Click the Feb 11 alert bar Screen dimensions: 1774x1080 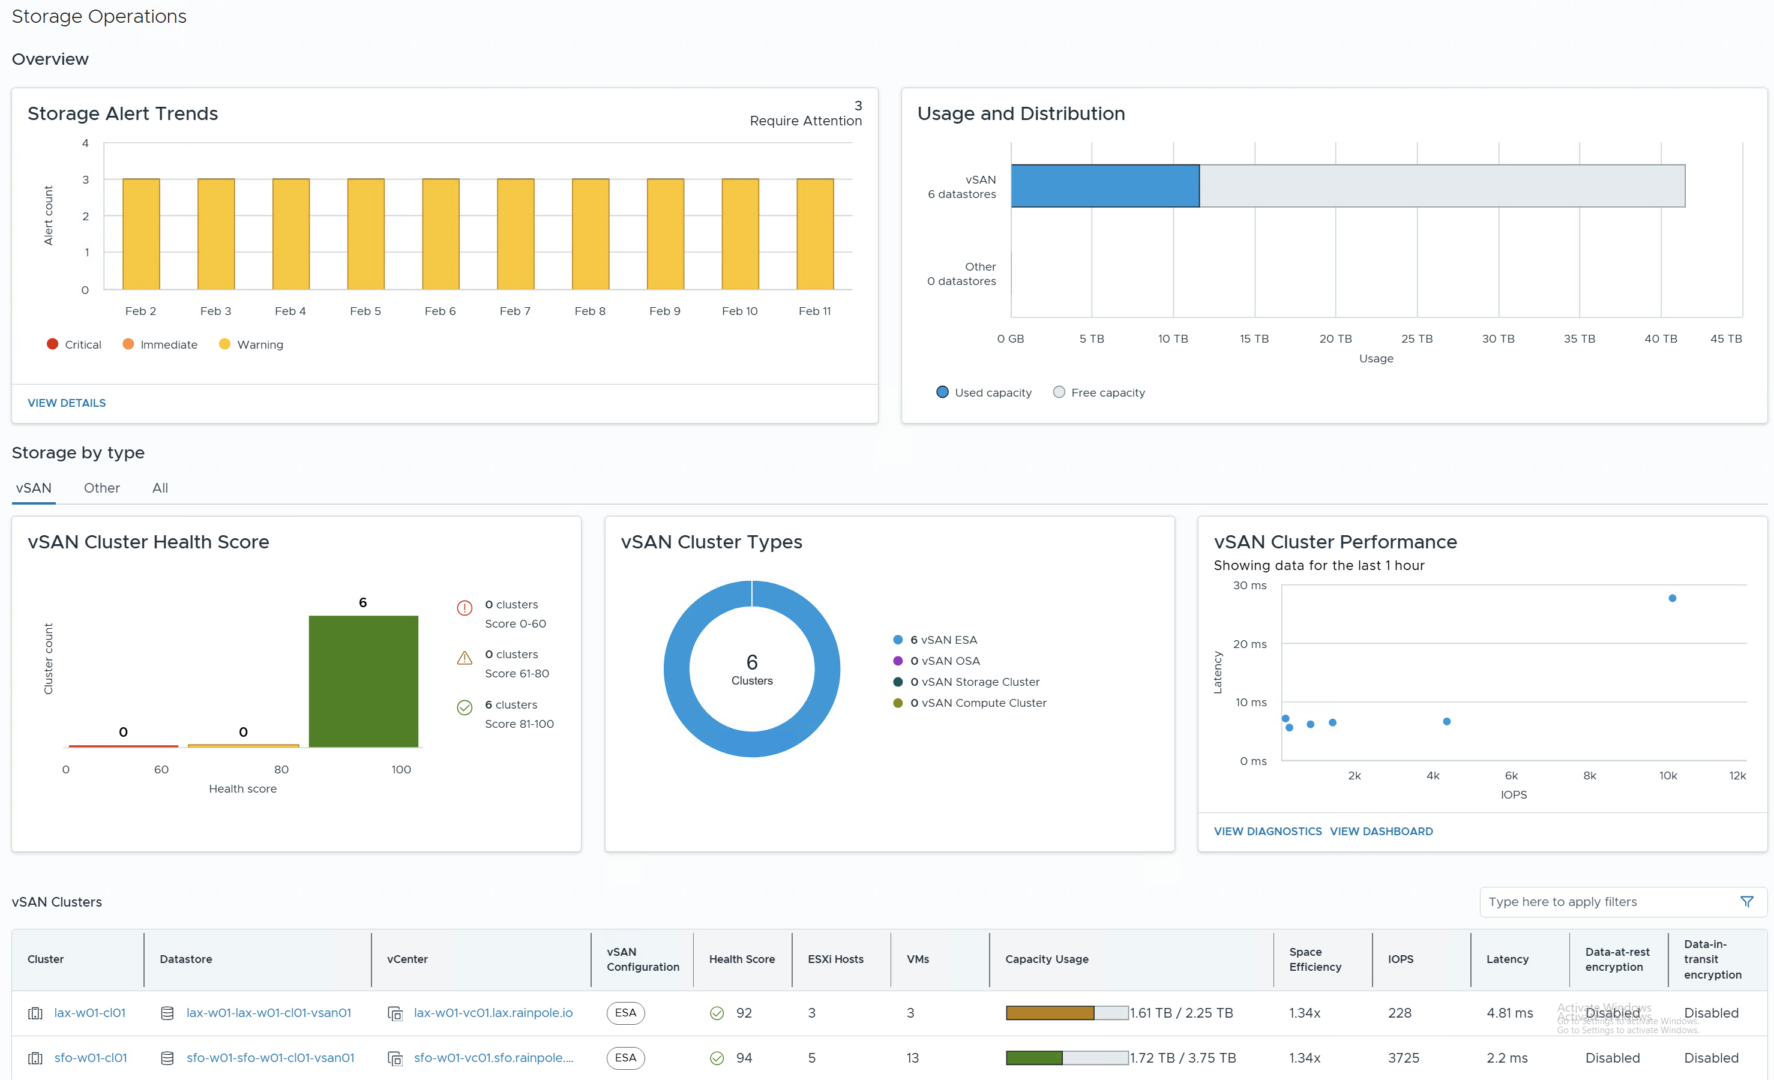815,234
